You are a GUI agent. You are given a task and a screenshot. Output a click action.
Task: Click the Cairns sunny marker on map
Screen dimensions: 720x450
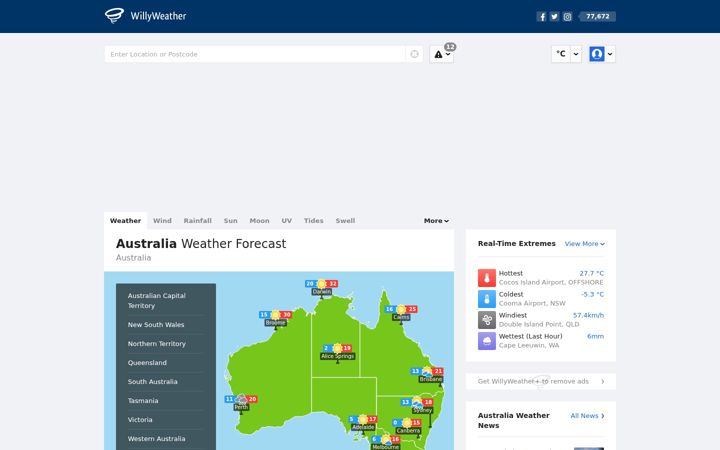point(401,313)
